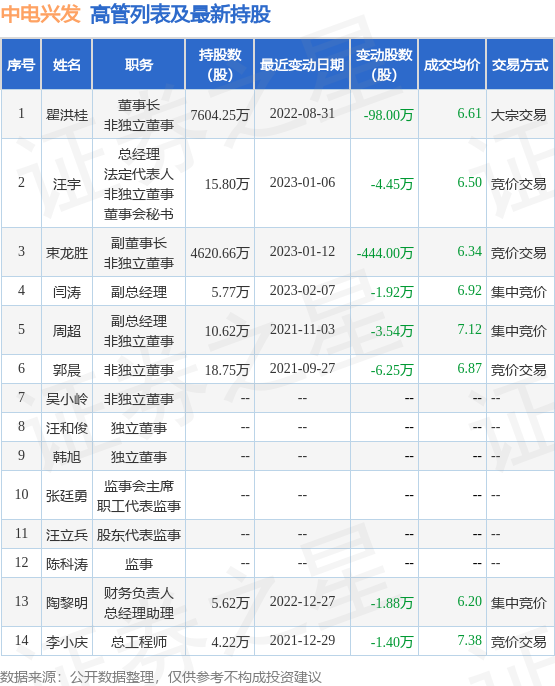Click the date 2023-01-12
The height and width of the screenshot is (686, 555).
tap(302, 252)
